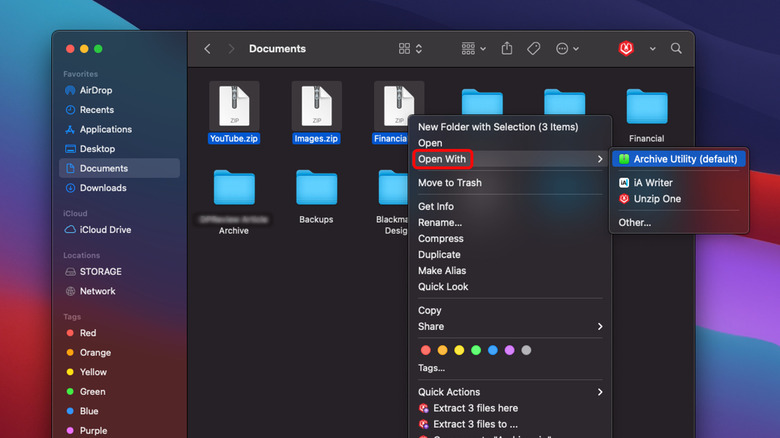Apply the red color tag dot
This screenshot has height=438, width=780.
(x=426, y=350)
